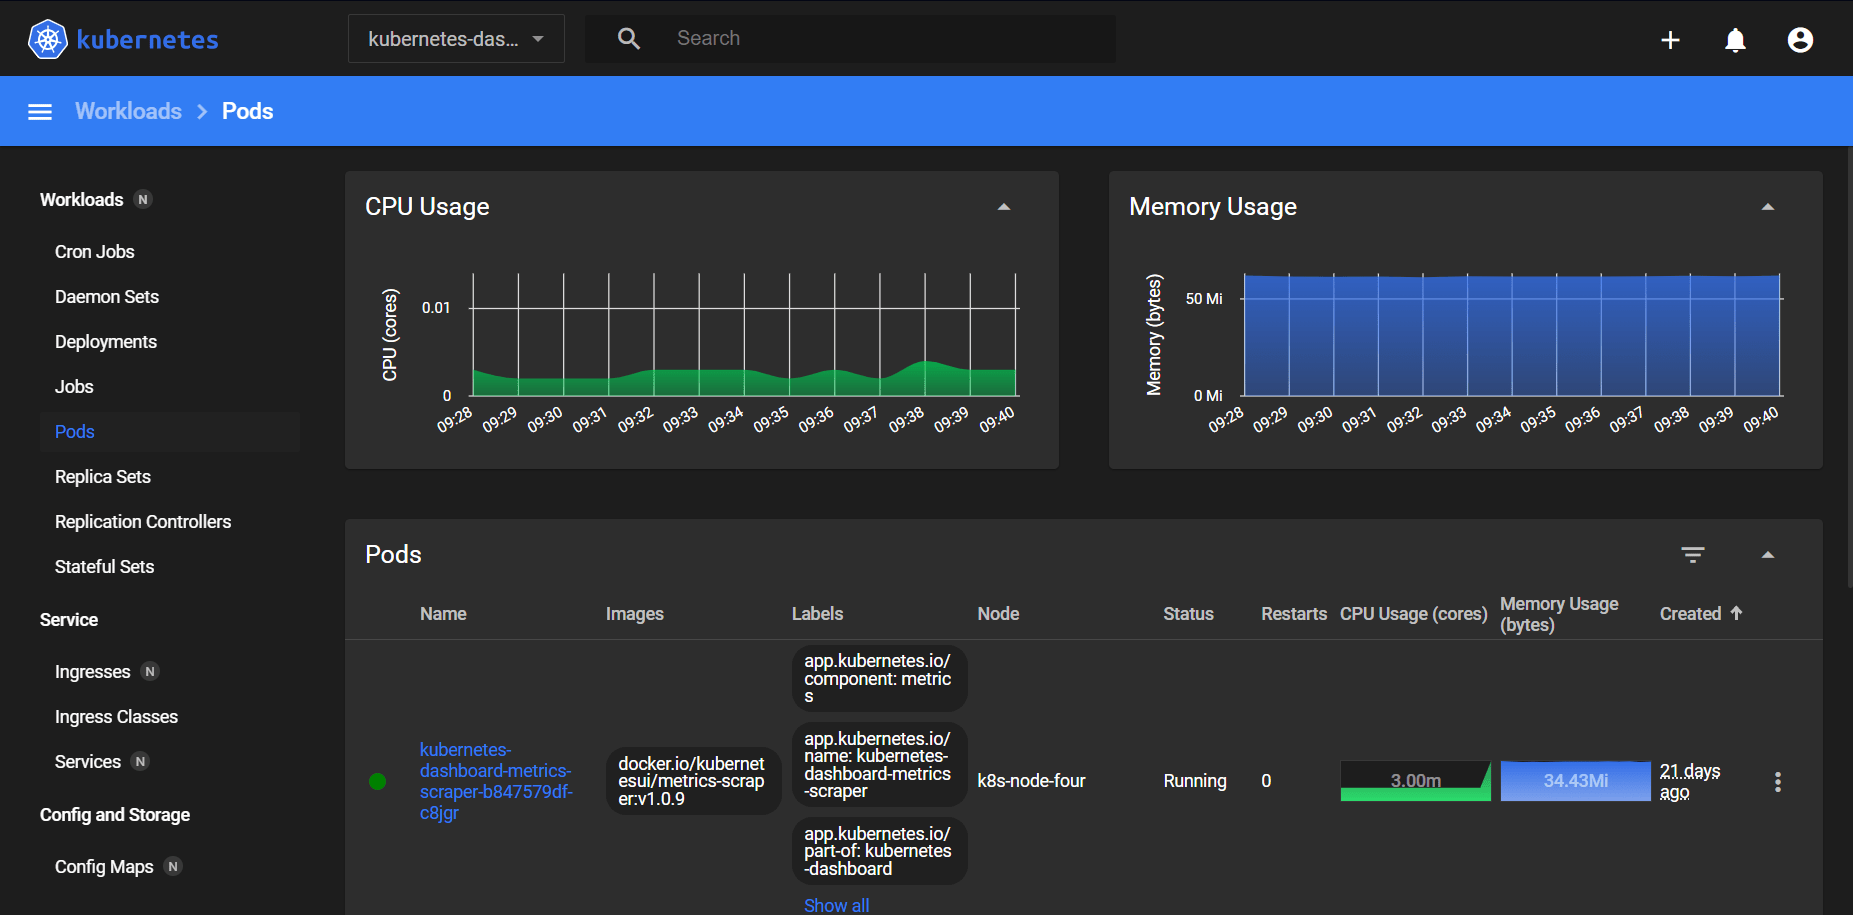Click the Workloads breadcrumb link
The image size is (1853, 915).
(x=129, y=111)
